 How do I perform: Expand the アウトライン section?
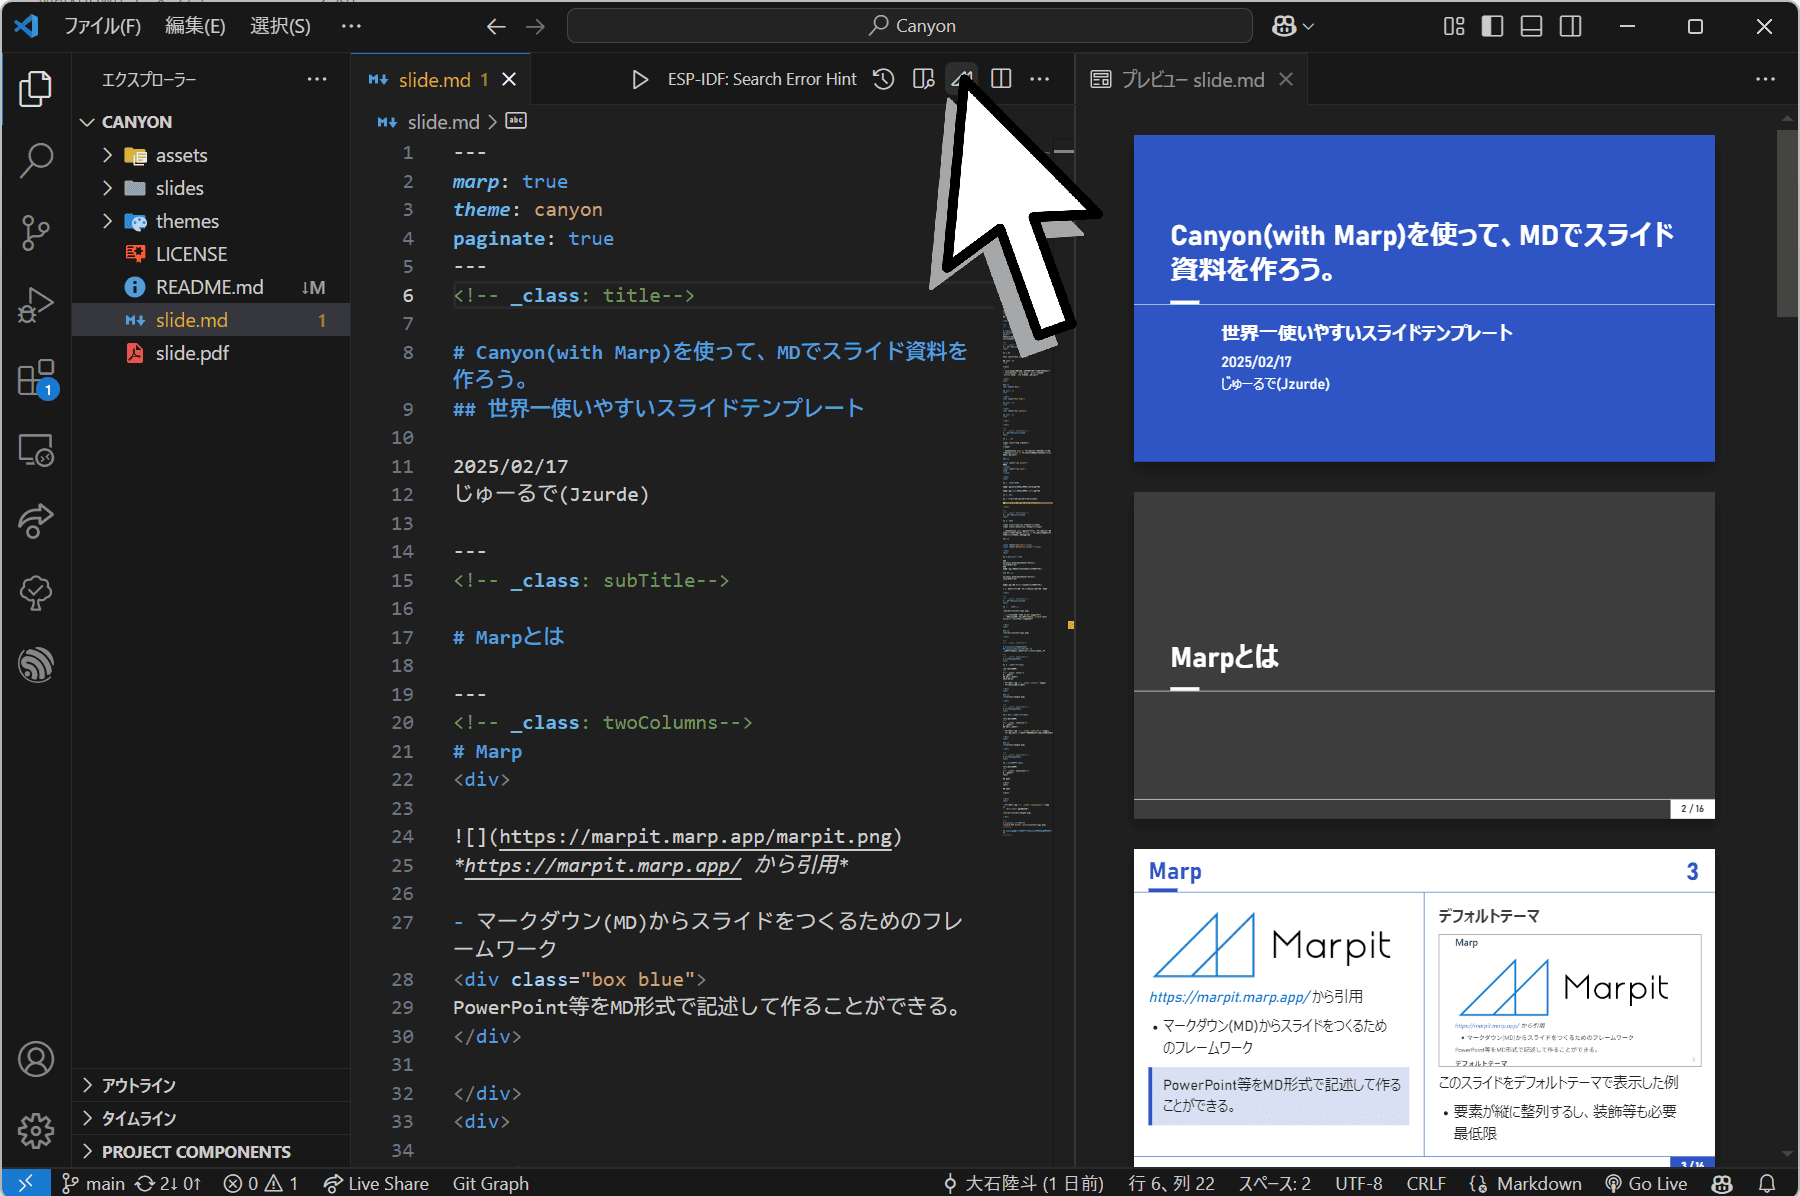coord(138,1085)
